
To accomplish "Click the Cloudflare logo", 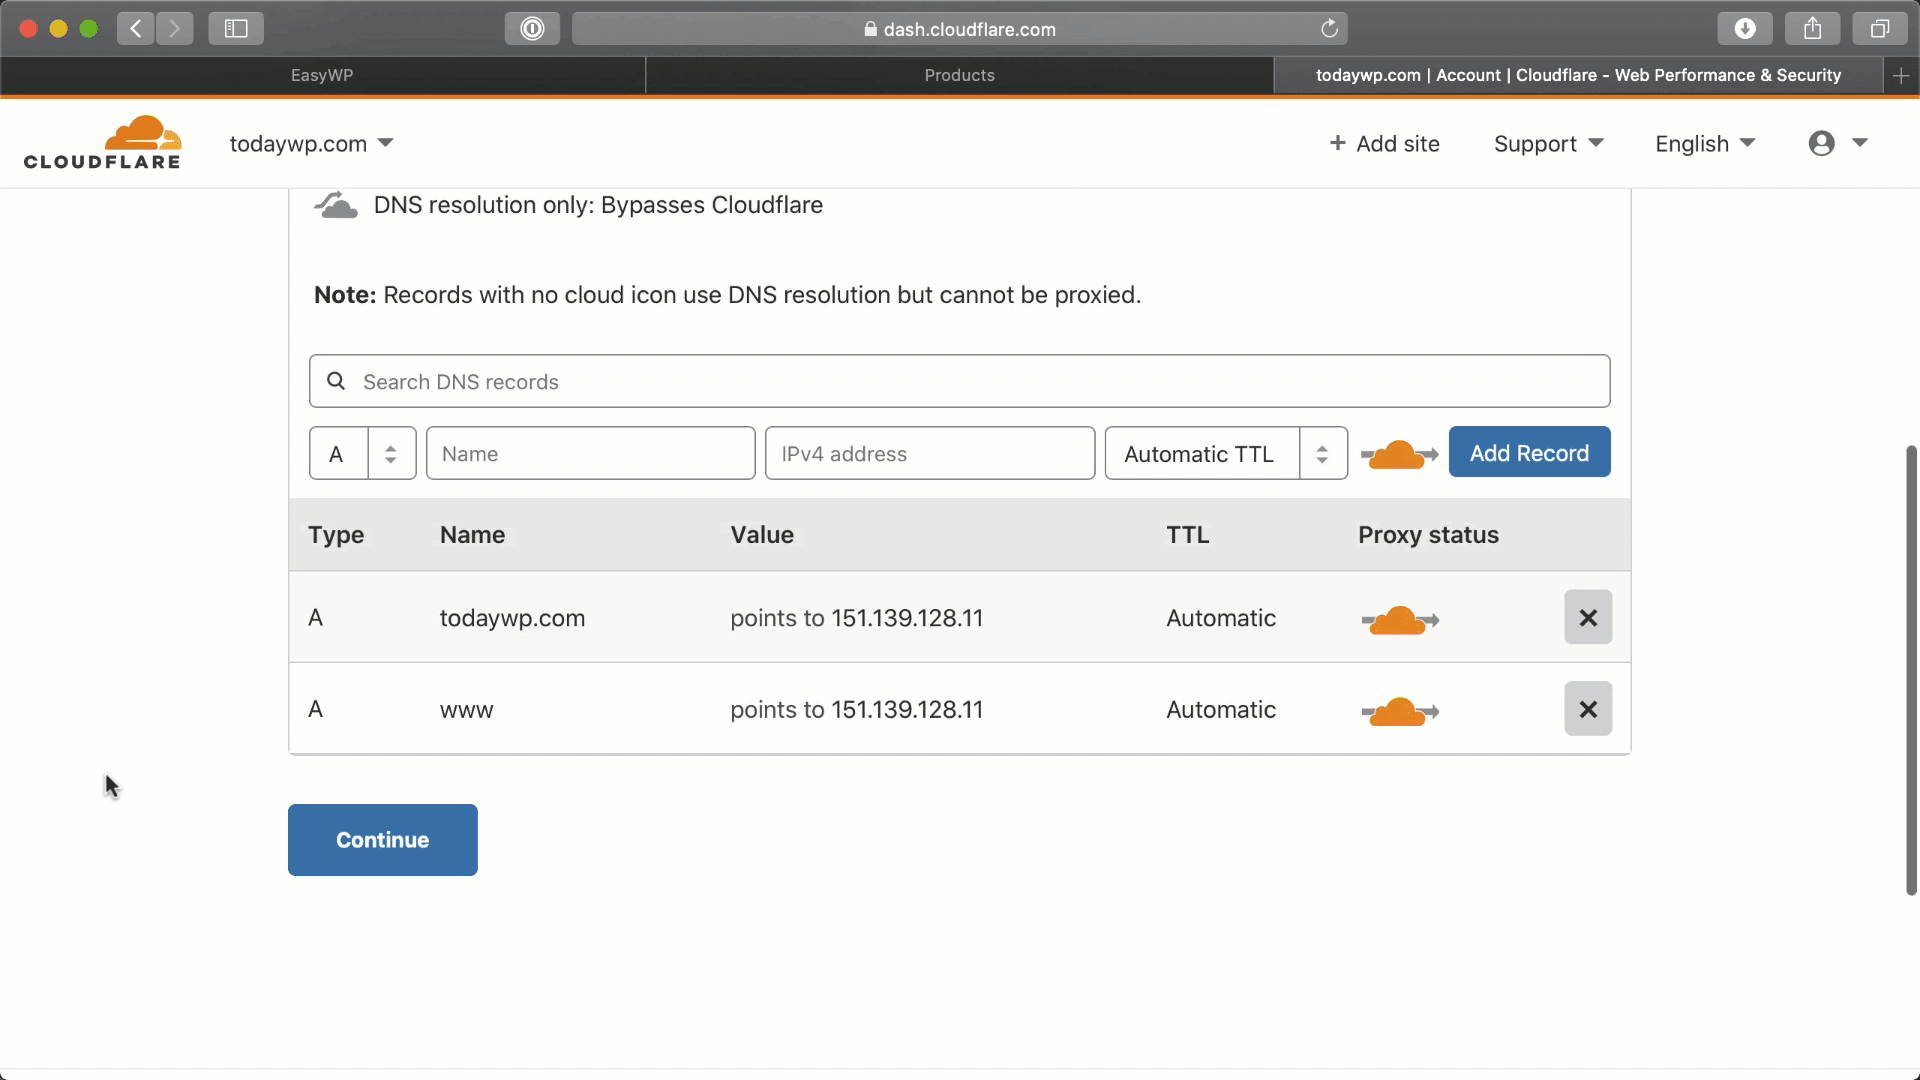I will (102, 143).
